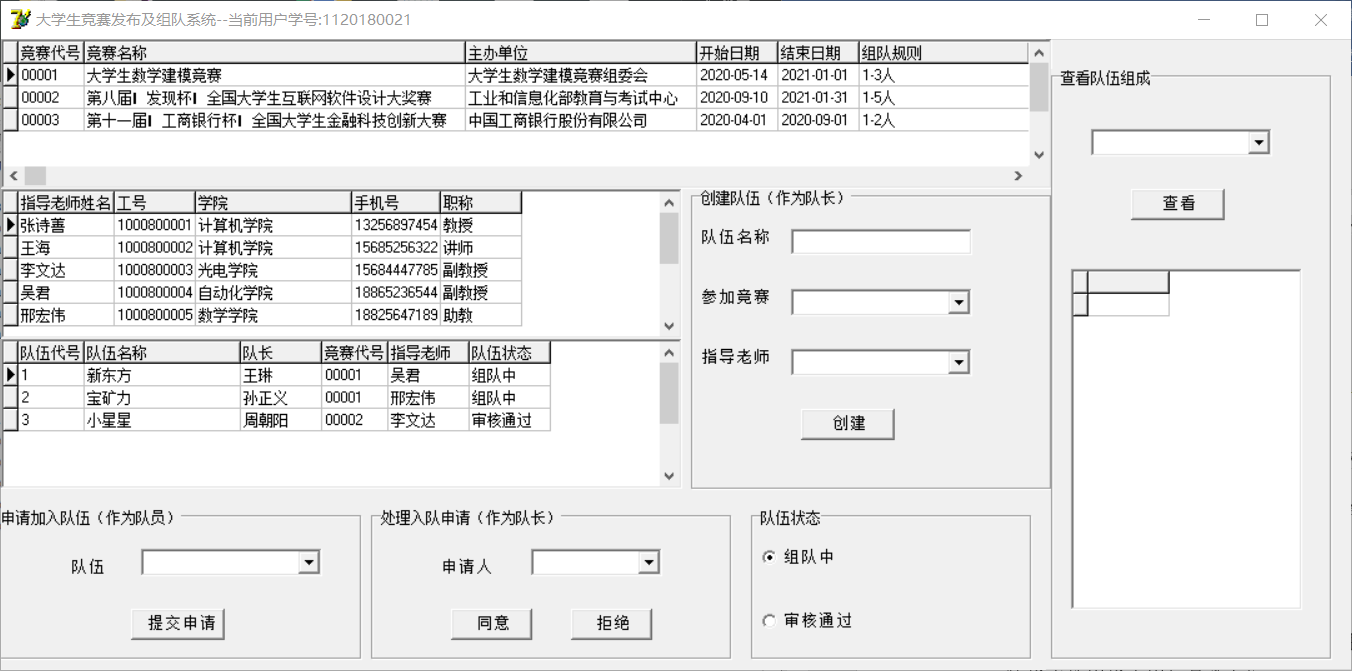Maximize the application window
1352x671 pixels.
1262,20
